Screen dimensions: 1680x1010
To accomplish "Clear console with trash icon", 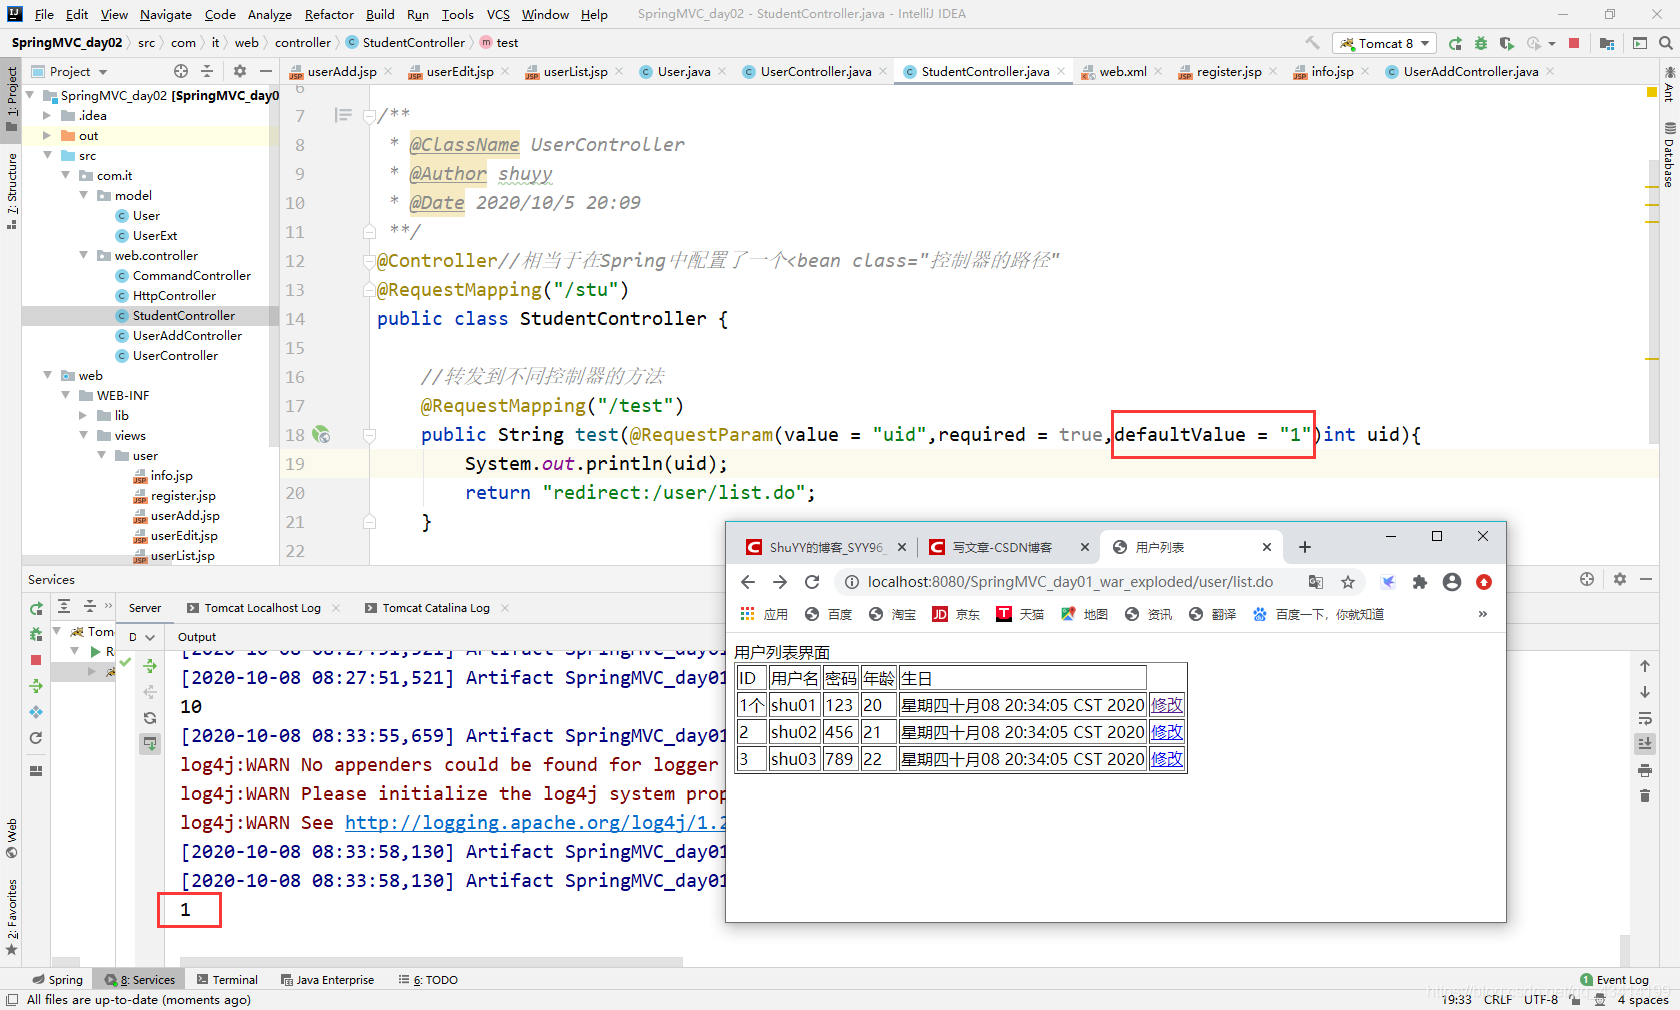I will pos(1645,796).
